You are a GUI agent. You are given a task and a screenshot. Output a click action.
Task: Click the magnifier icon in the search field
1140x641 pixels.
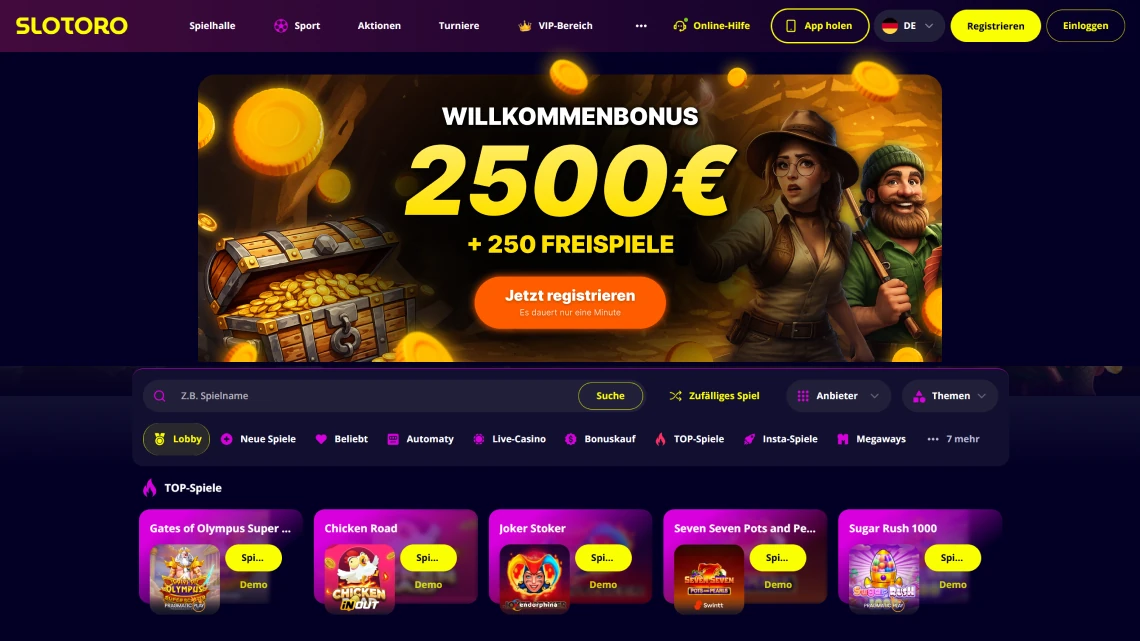click(x=160, y=396)
